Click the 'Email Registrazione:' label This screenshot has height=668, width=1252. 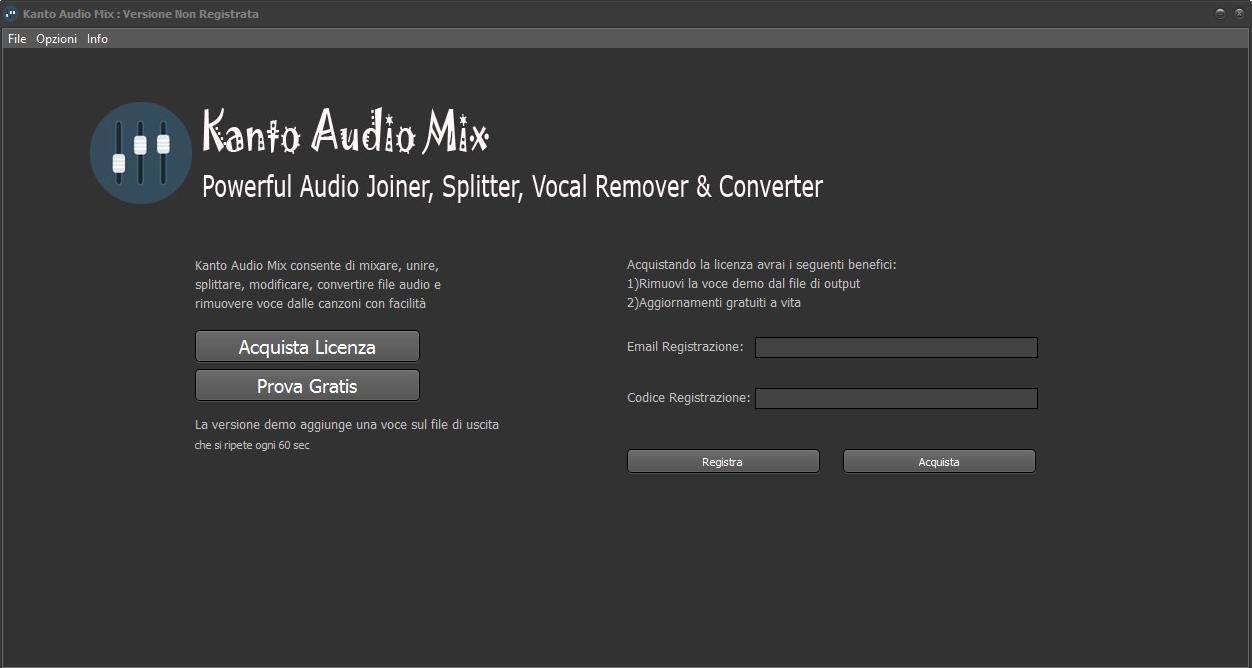tap(685, 347)
